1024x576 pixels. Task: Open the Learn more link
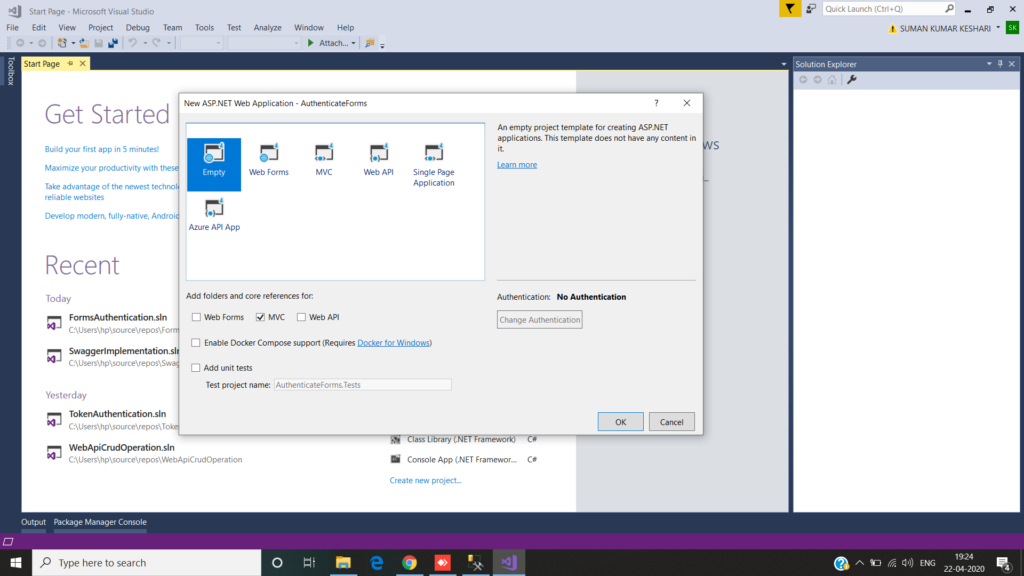click(517, 165)
